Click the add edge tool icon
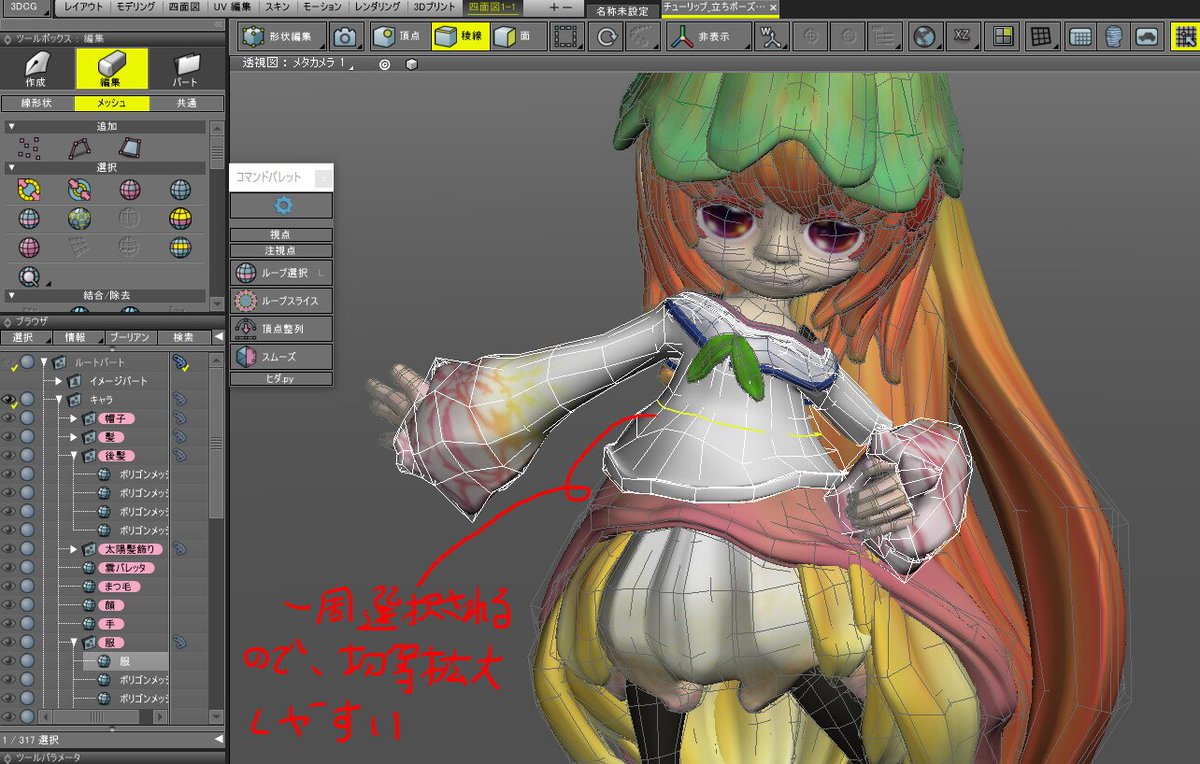The image size is (1200, 764). click(79, 148)
